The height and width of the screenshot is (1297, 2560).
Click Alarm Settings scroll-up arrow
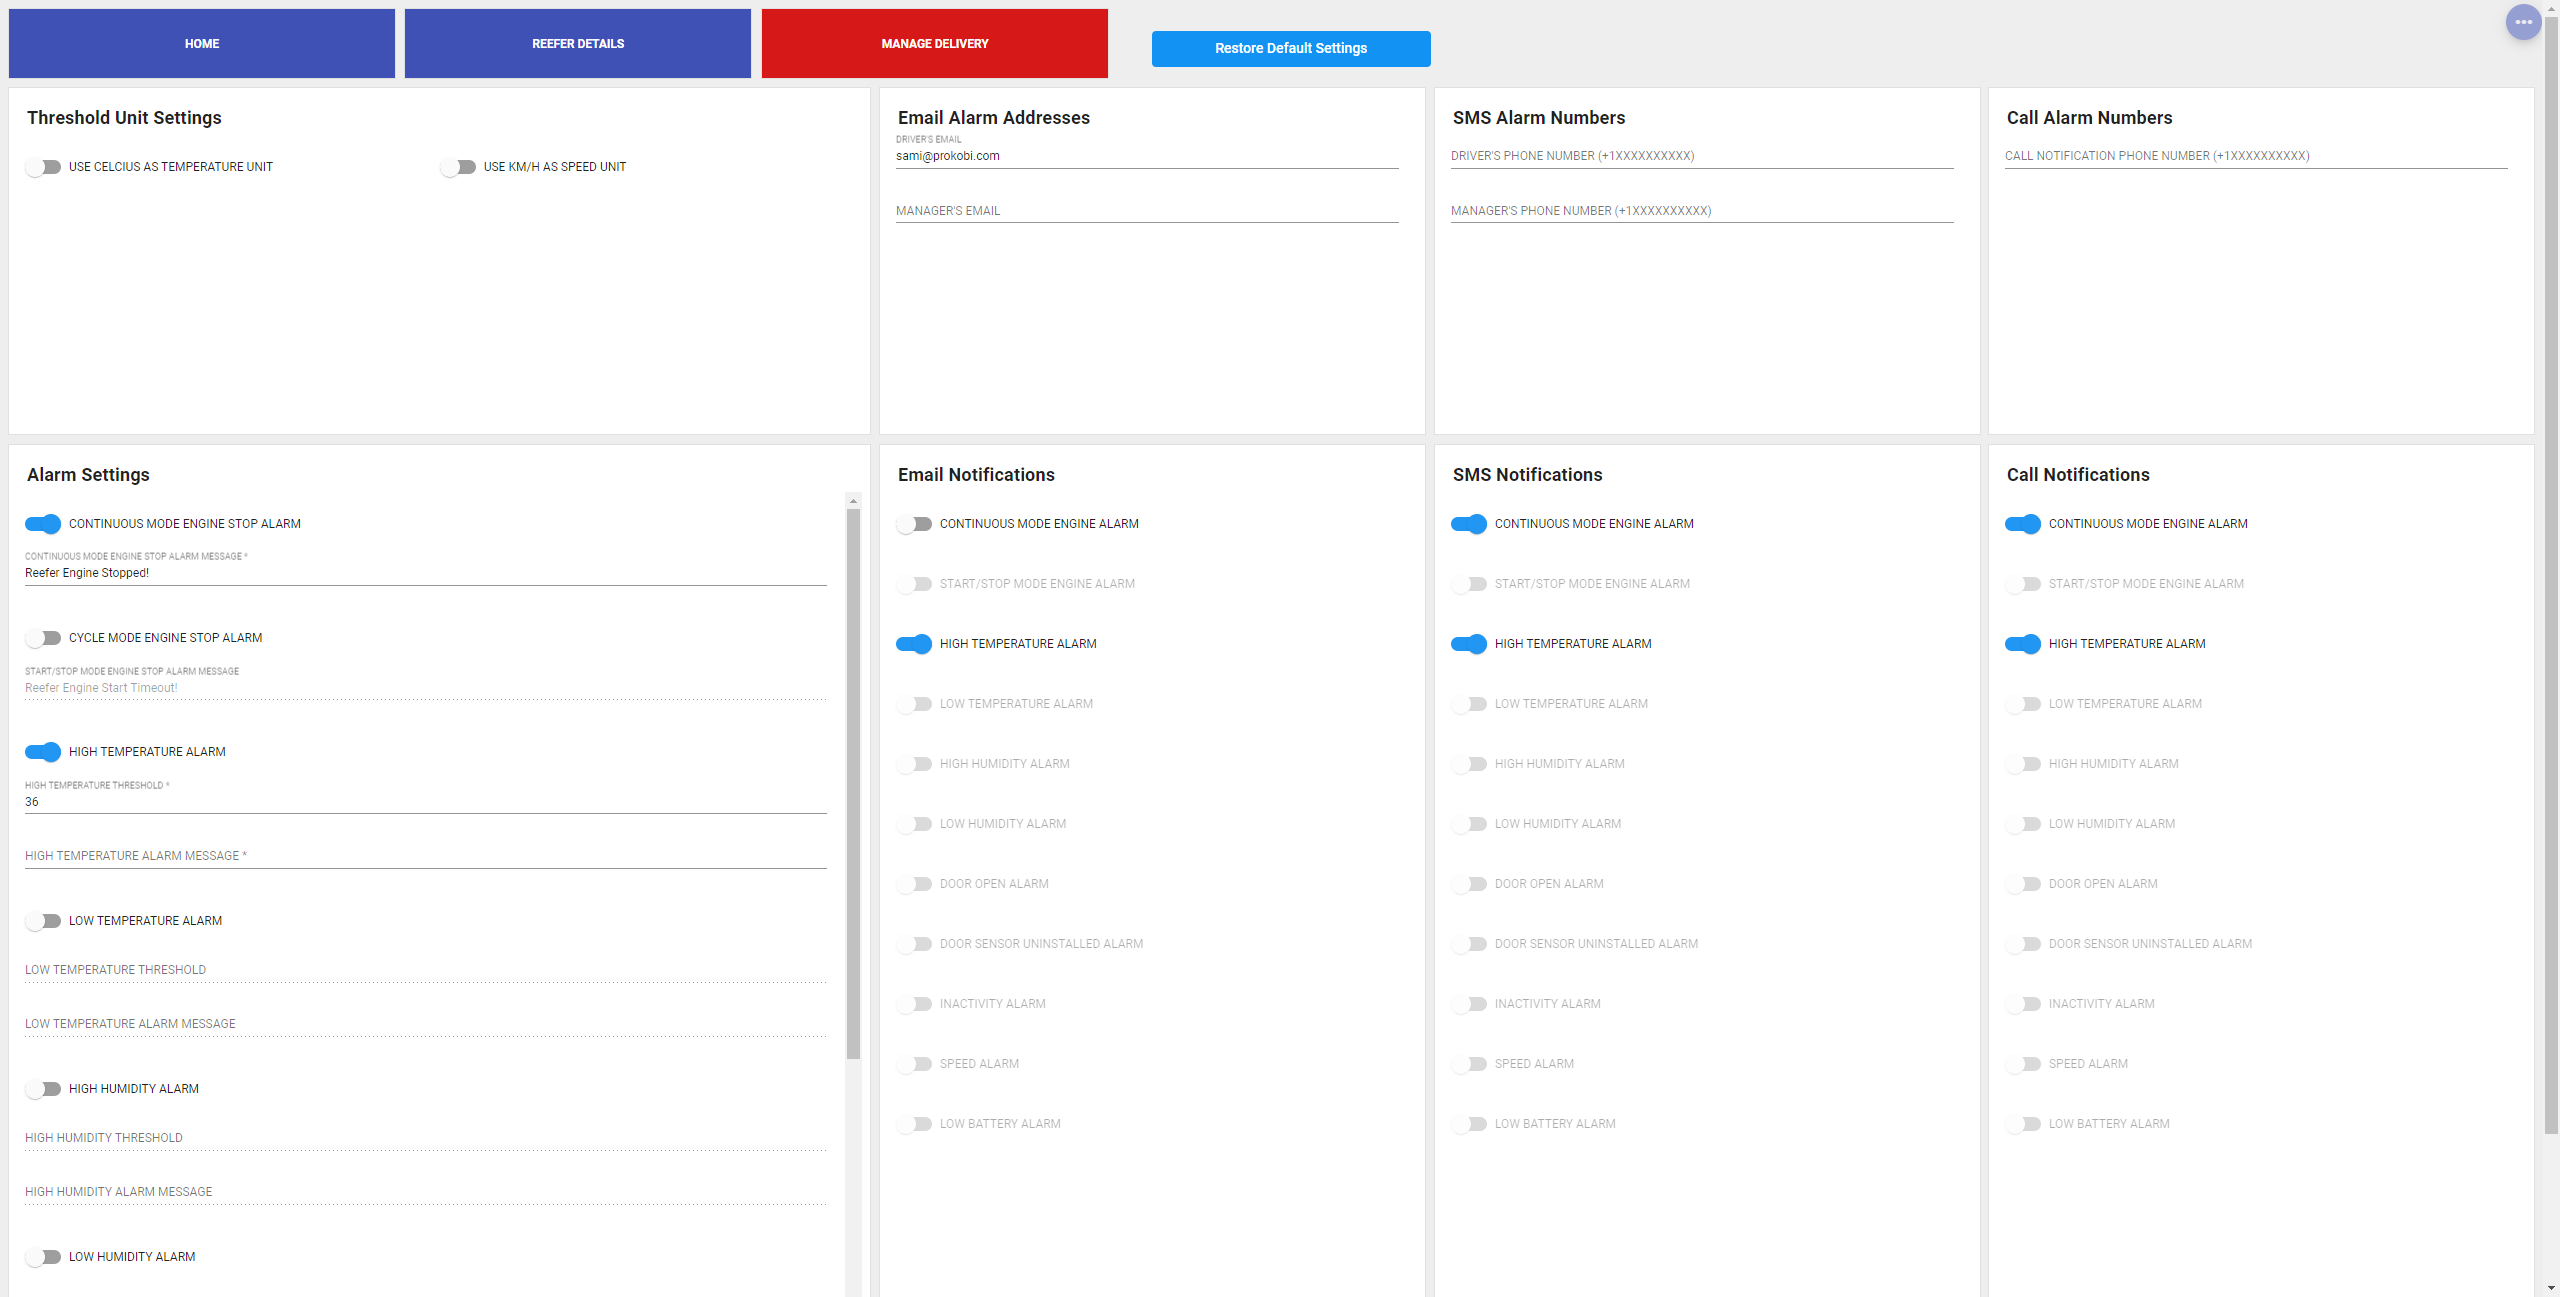coord(853,500)
